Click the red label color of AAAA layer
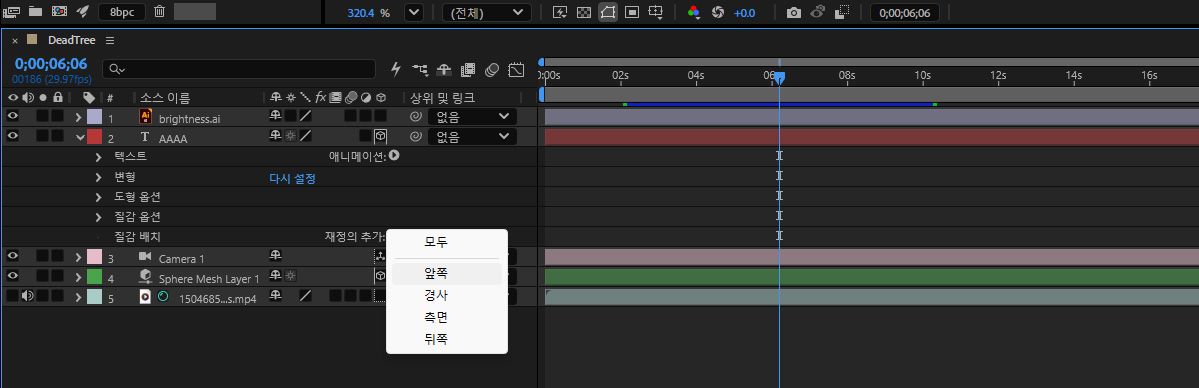The width and height of the screenshot is (1199, 388). (94, 137)
